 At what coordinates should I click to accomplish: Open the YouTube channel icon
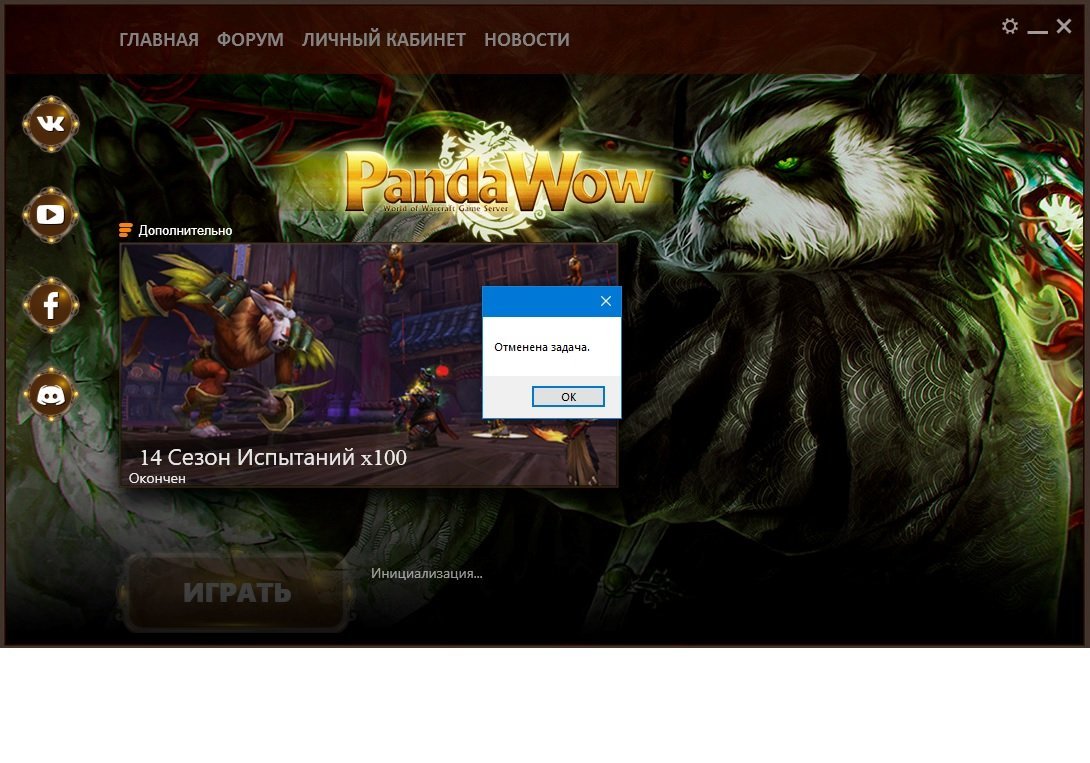(50, 214)
